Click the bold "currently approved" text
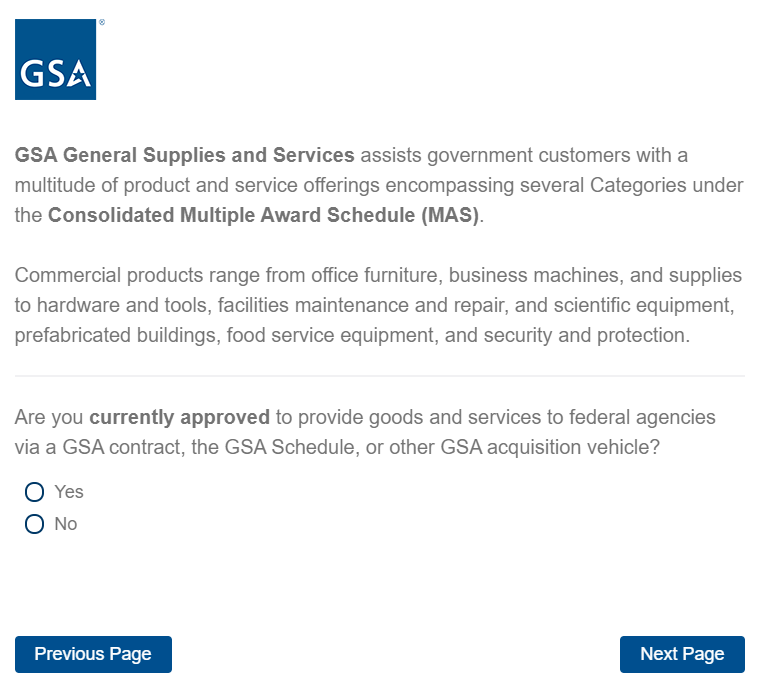This screenshot has height=696, width=771. 179,417
